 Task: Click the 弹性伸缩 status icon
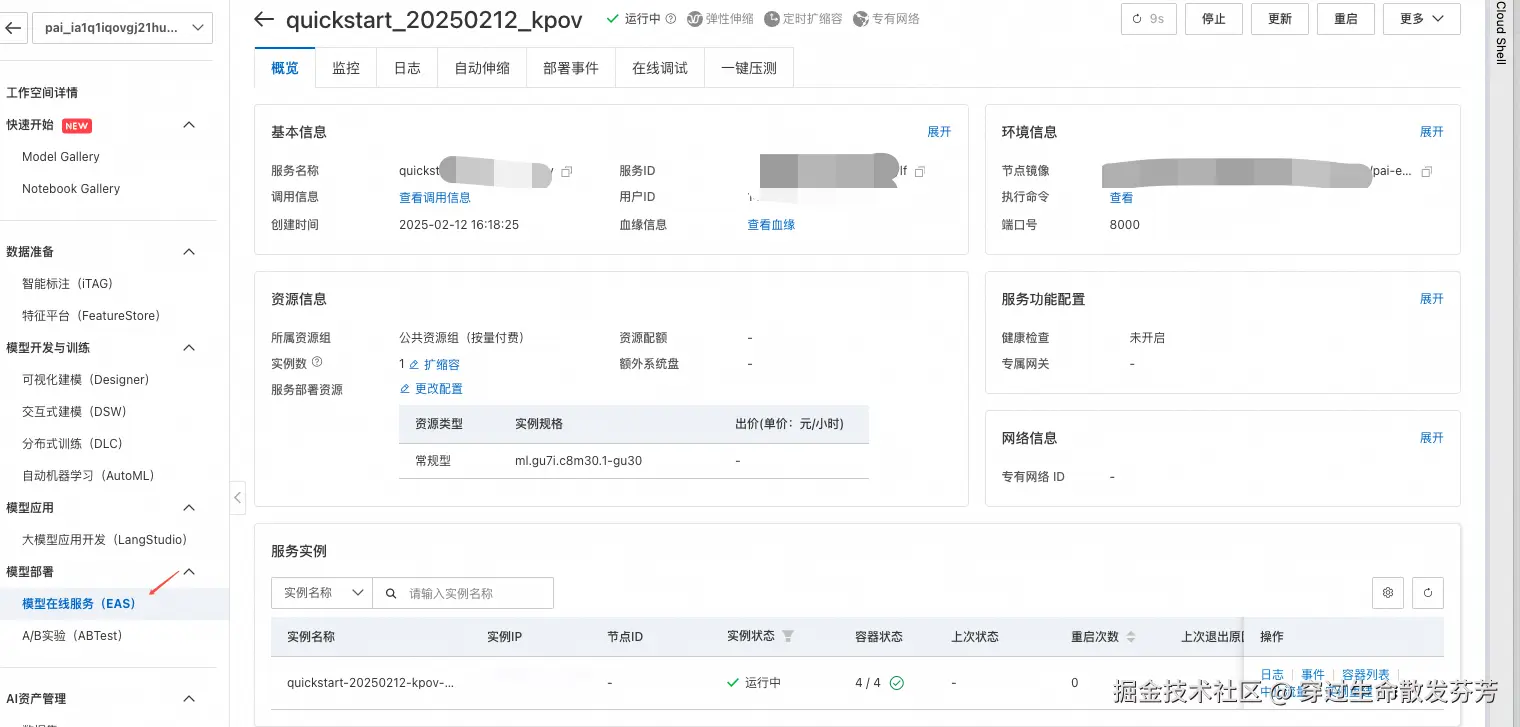694,19
